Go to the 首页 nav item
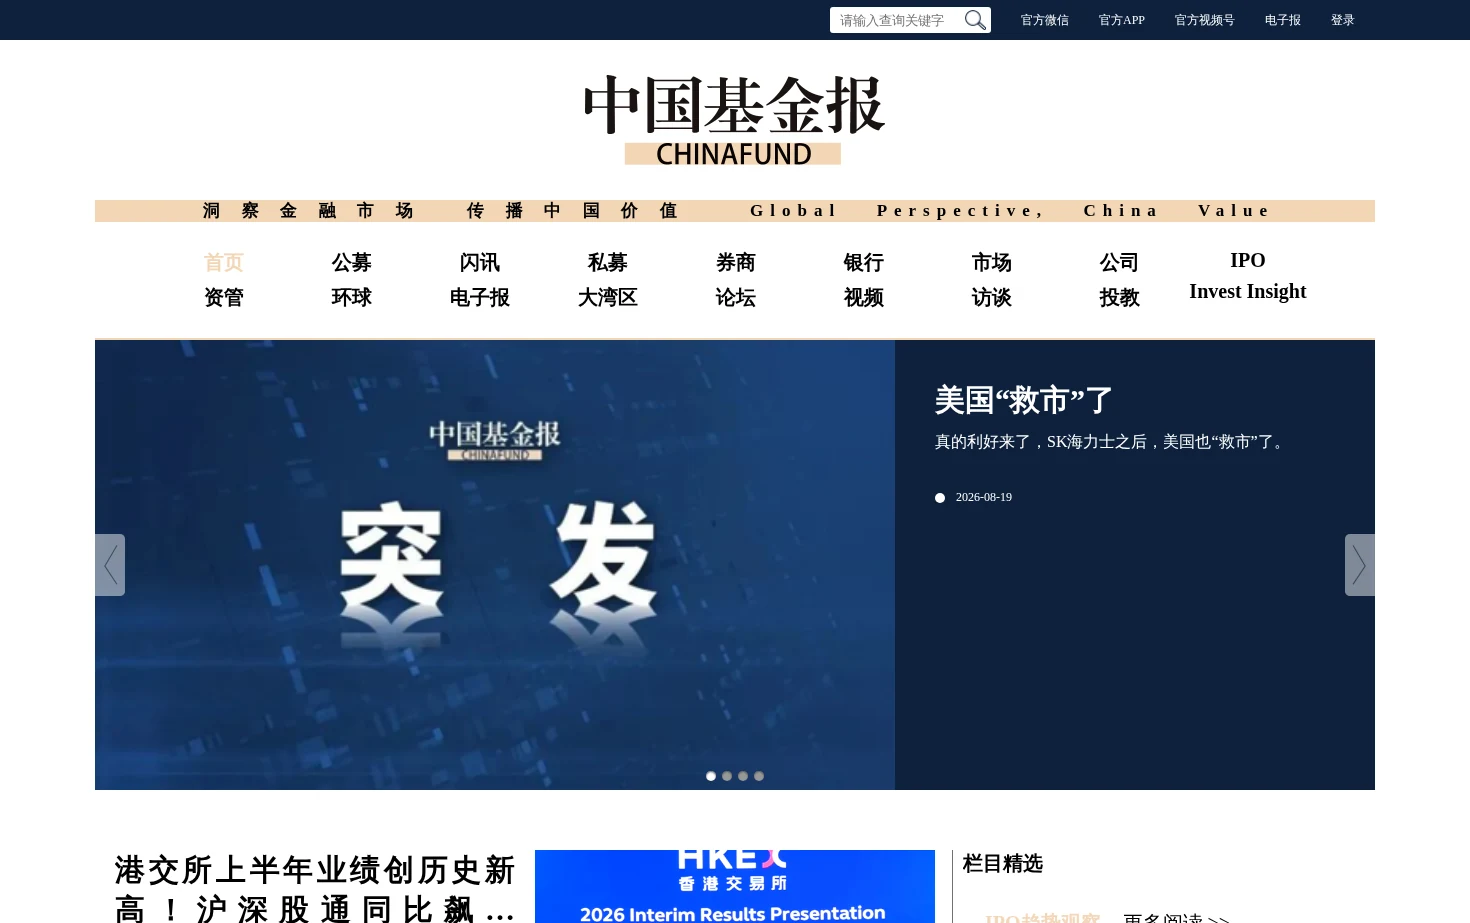 (224, 262)
